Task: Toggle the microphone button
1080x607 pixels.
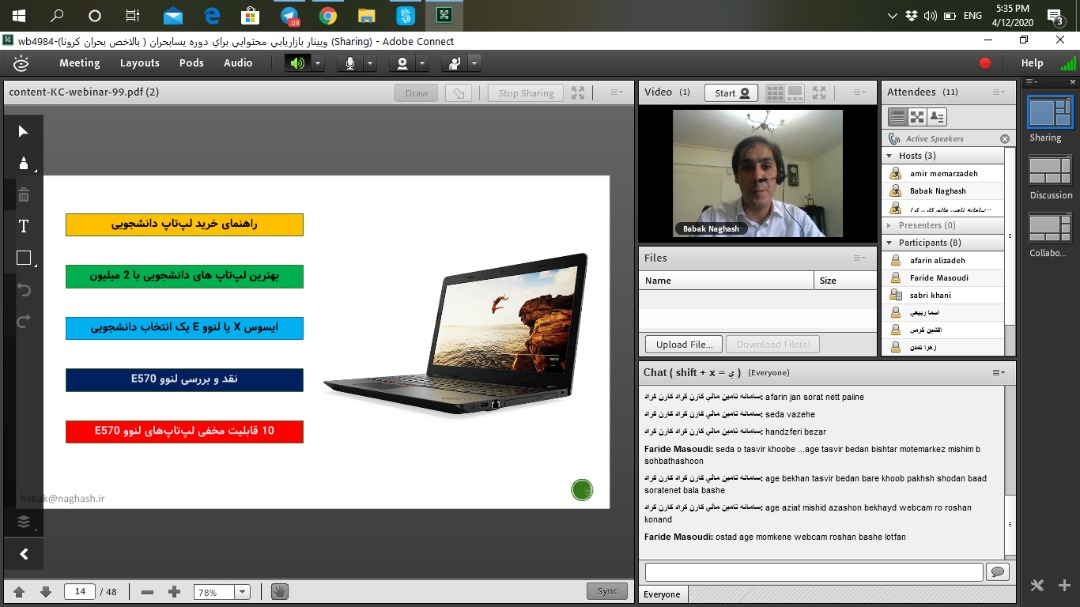Action: (350, 63)
